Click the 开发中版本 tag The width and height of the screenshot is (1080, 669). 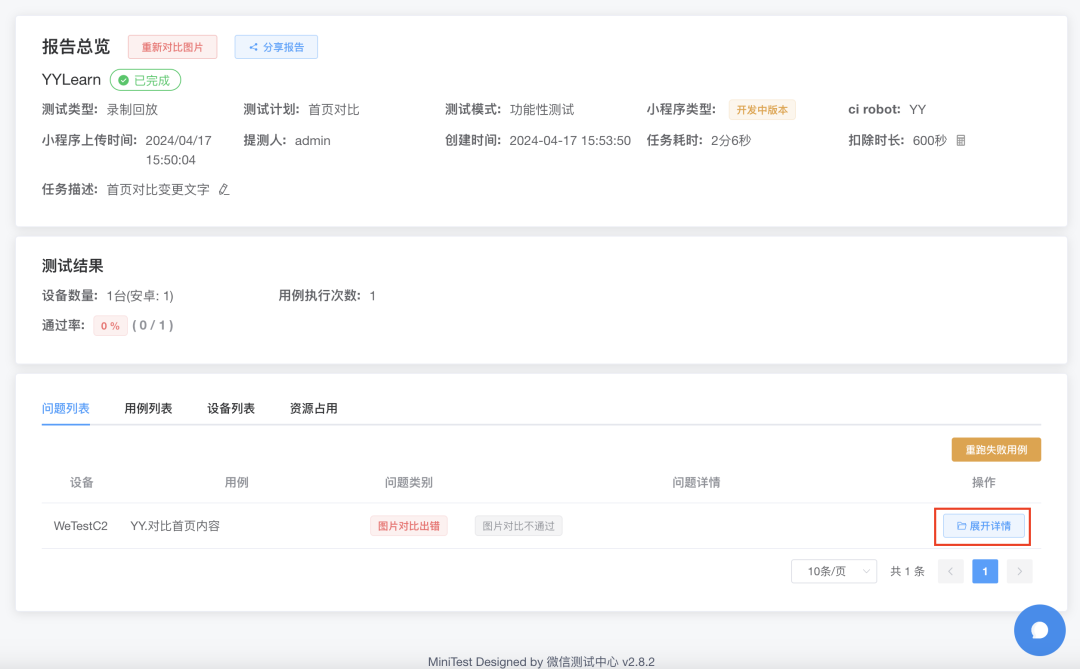click(762, 110)
